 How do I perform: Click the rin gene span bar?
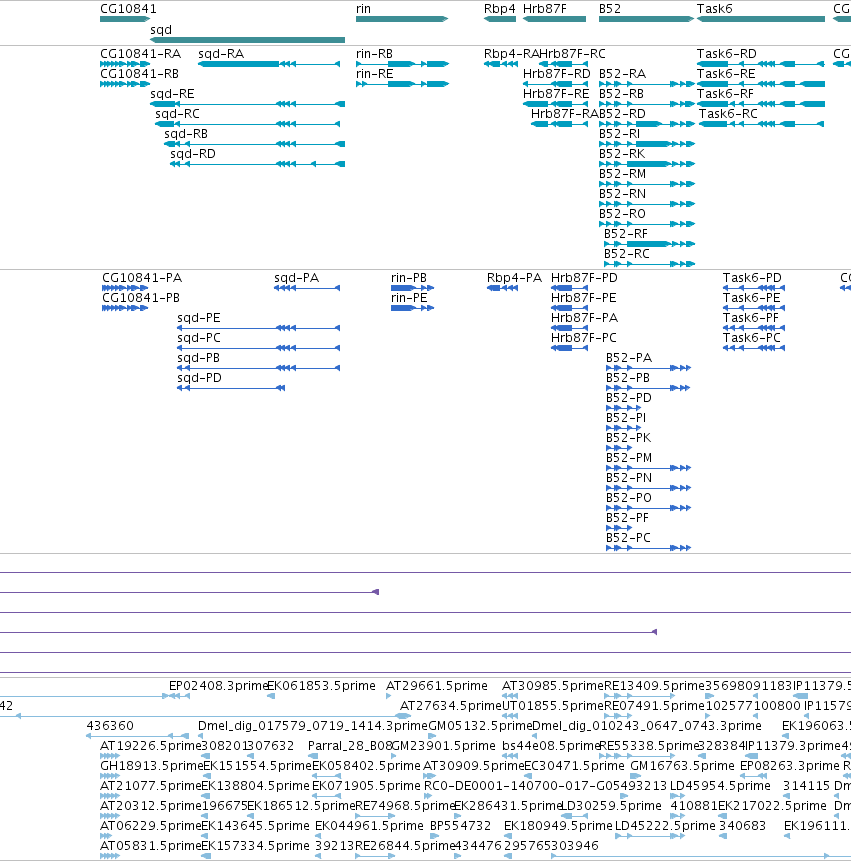pos(402,19)
